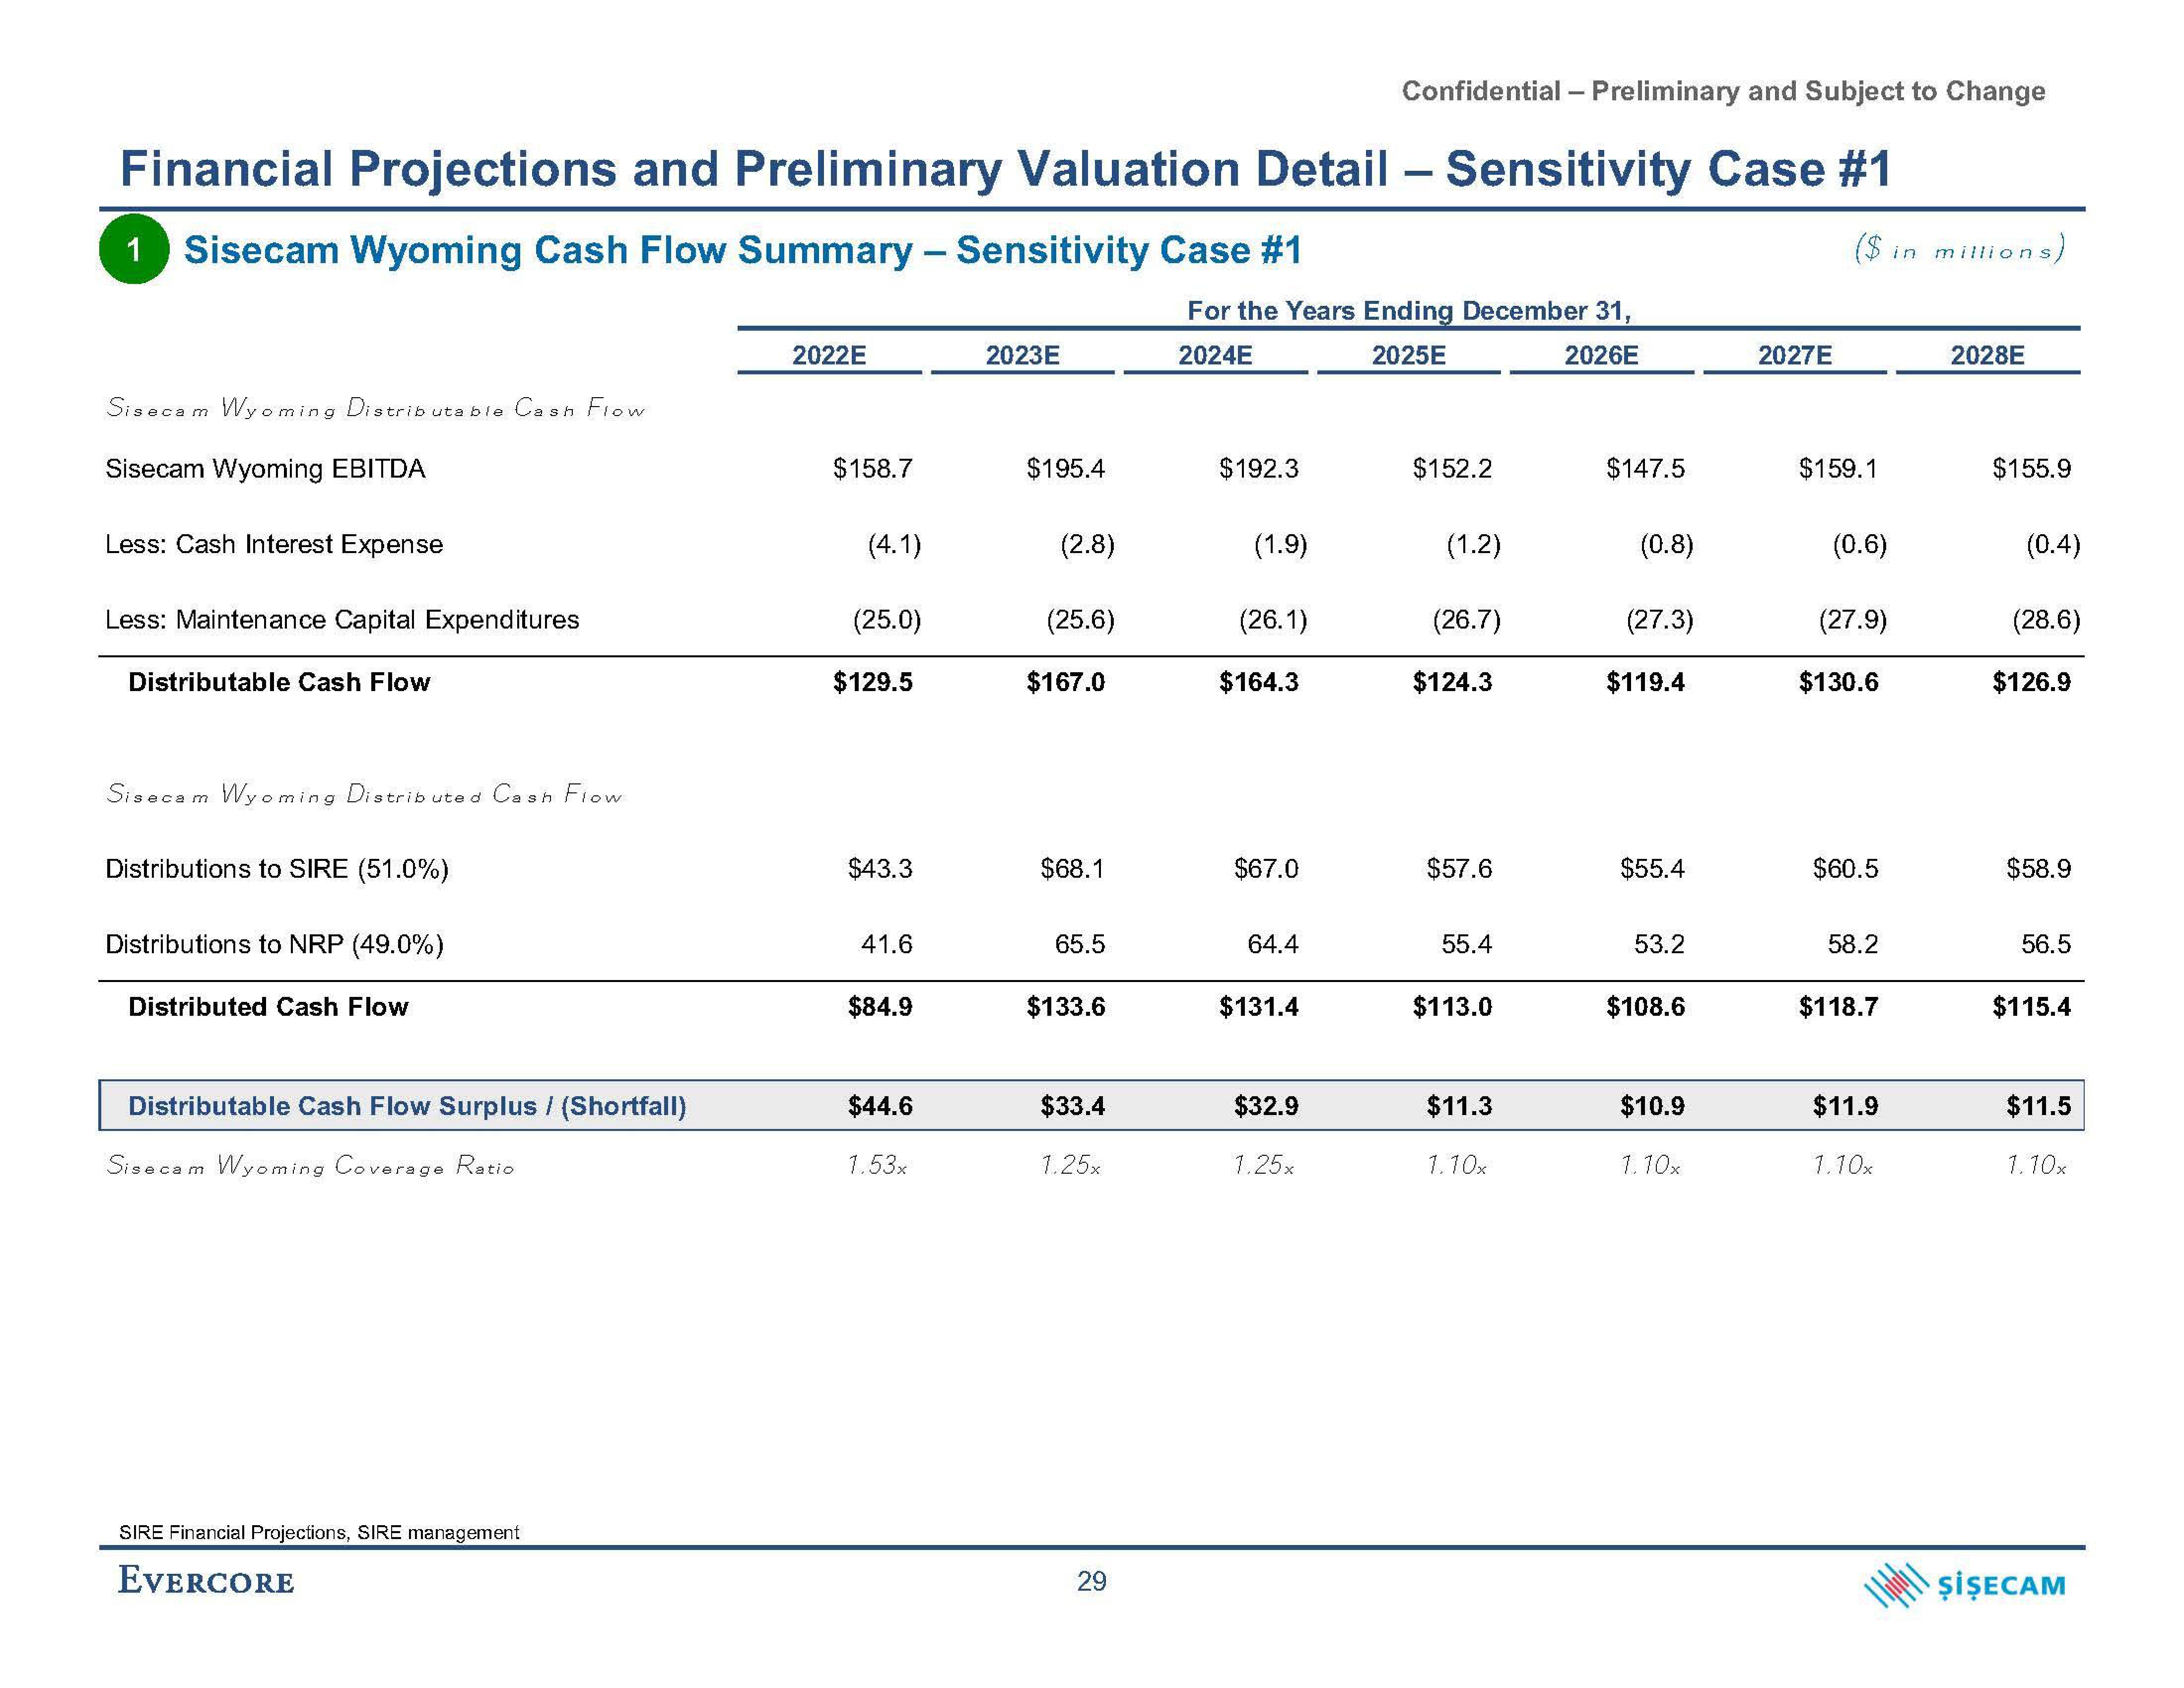
Task: Click surplus value $33.4 for 2023E
Action: point(1073,1106)
